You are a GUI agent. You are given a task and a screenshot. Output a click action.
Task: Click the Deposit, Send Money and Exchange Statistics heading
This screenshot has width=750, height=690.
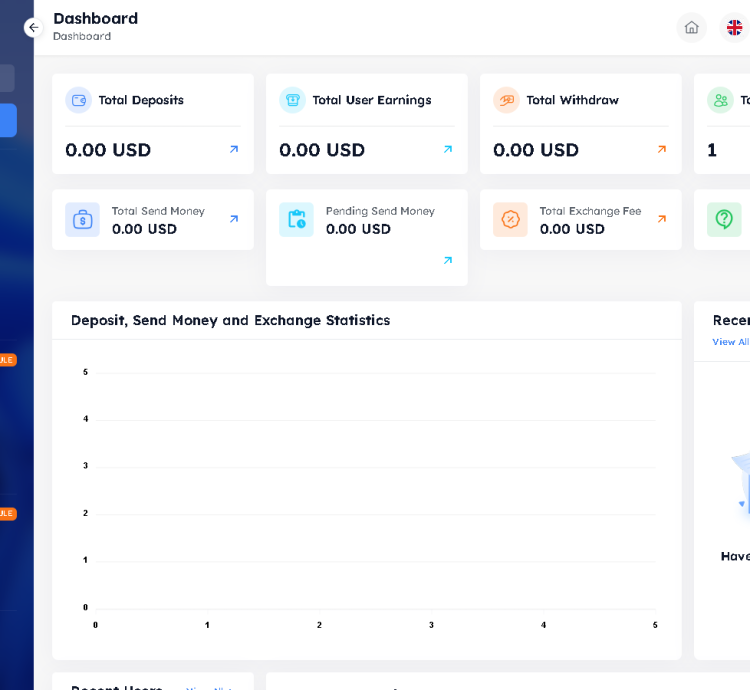(231, 320)
